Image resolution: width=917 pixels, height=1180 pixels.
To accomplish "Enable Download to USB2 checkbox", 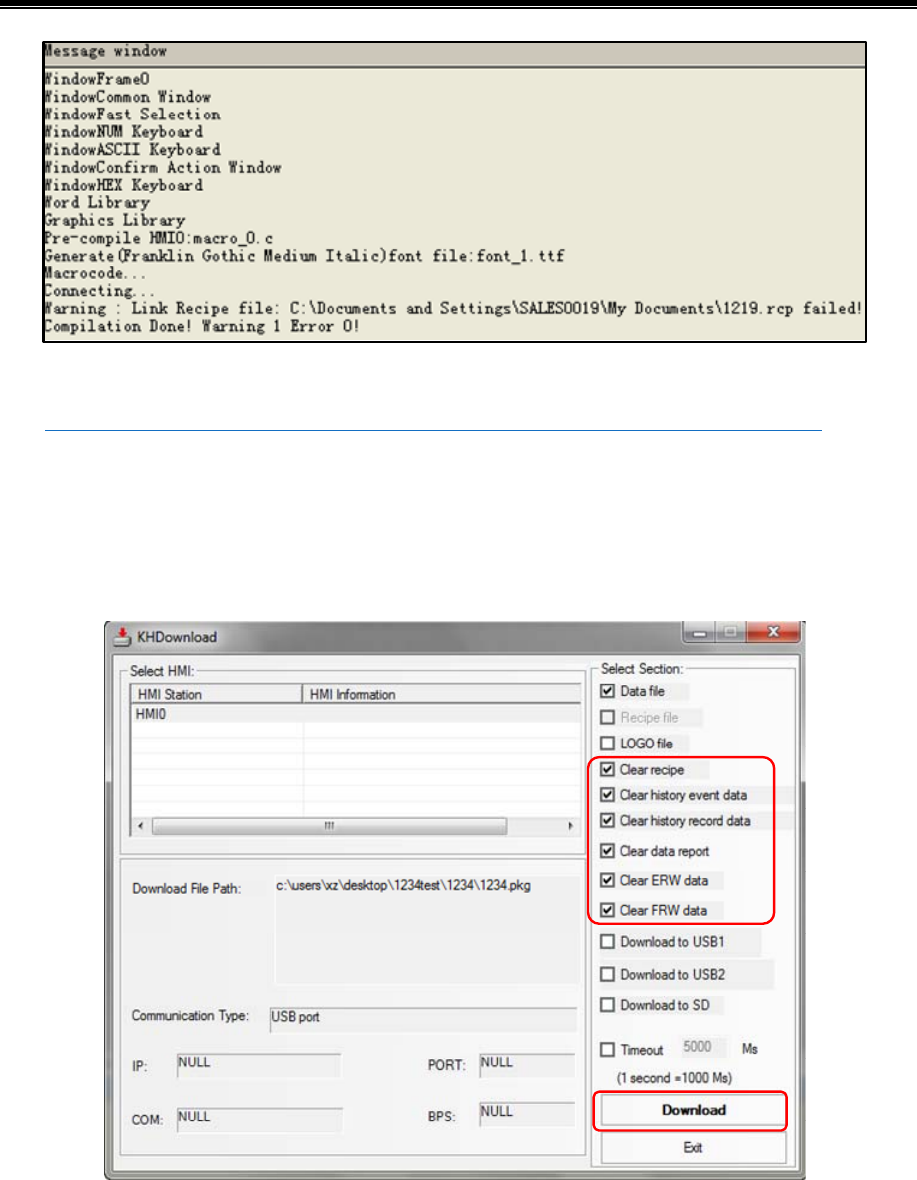I will pos(608,974).
